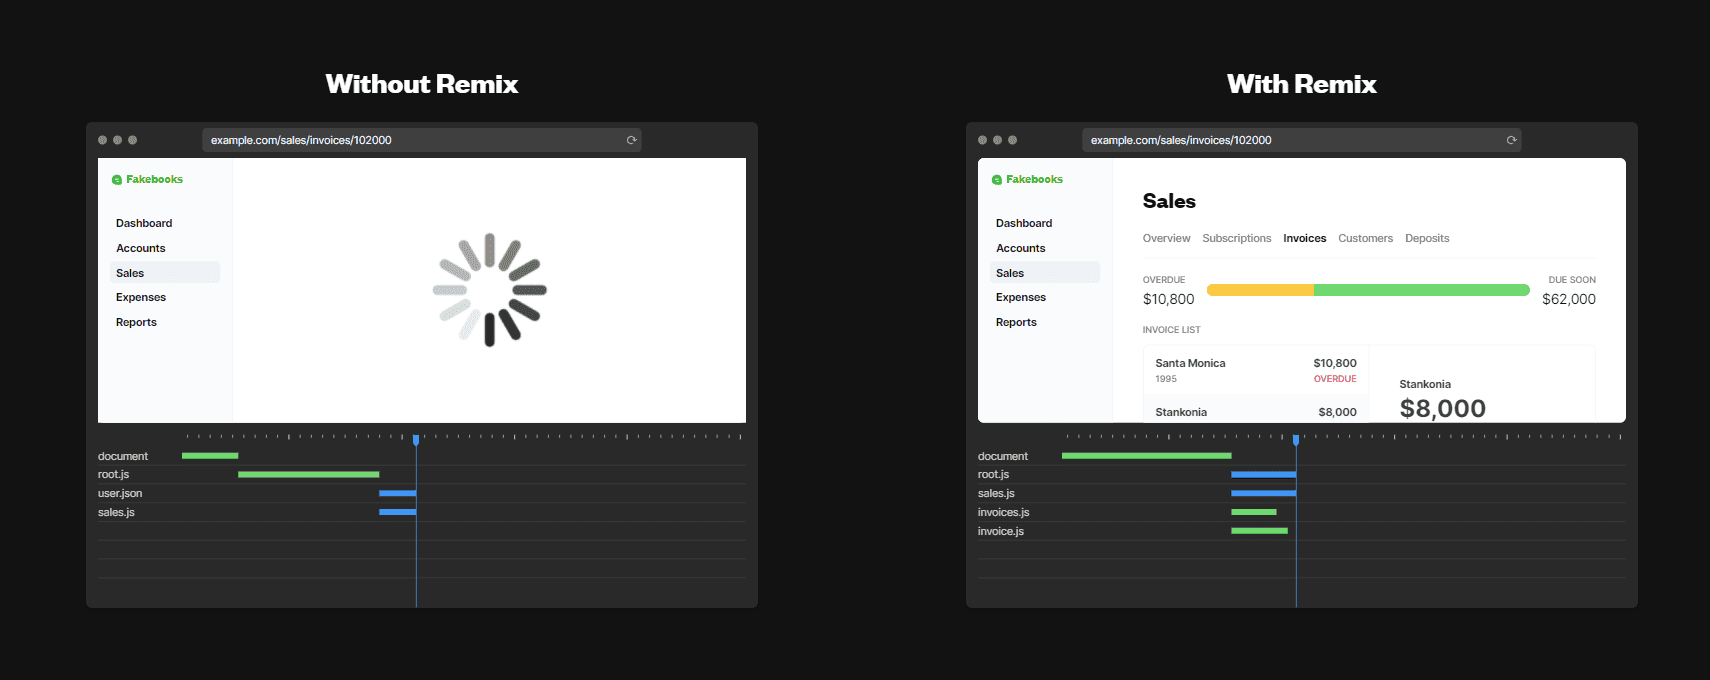This screenshot has height=680, width=1710.
Task: Click invoices.js green bar in With Remix
Action: 1254,512
